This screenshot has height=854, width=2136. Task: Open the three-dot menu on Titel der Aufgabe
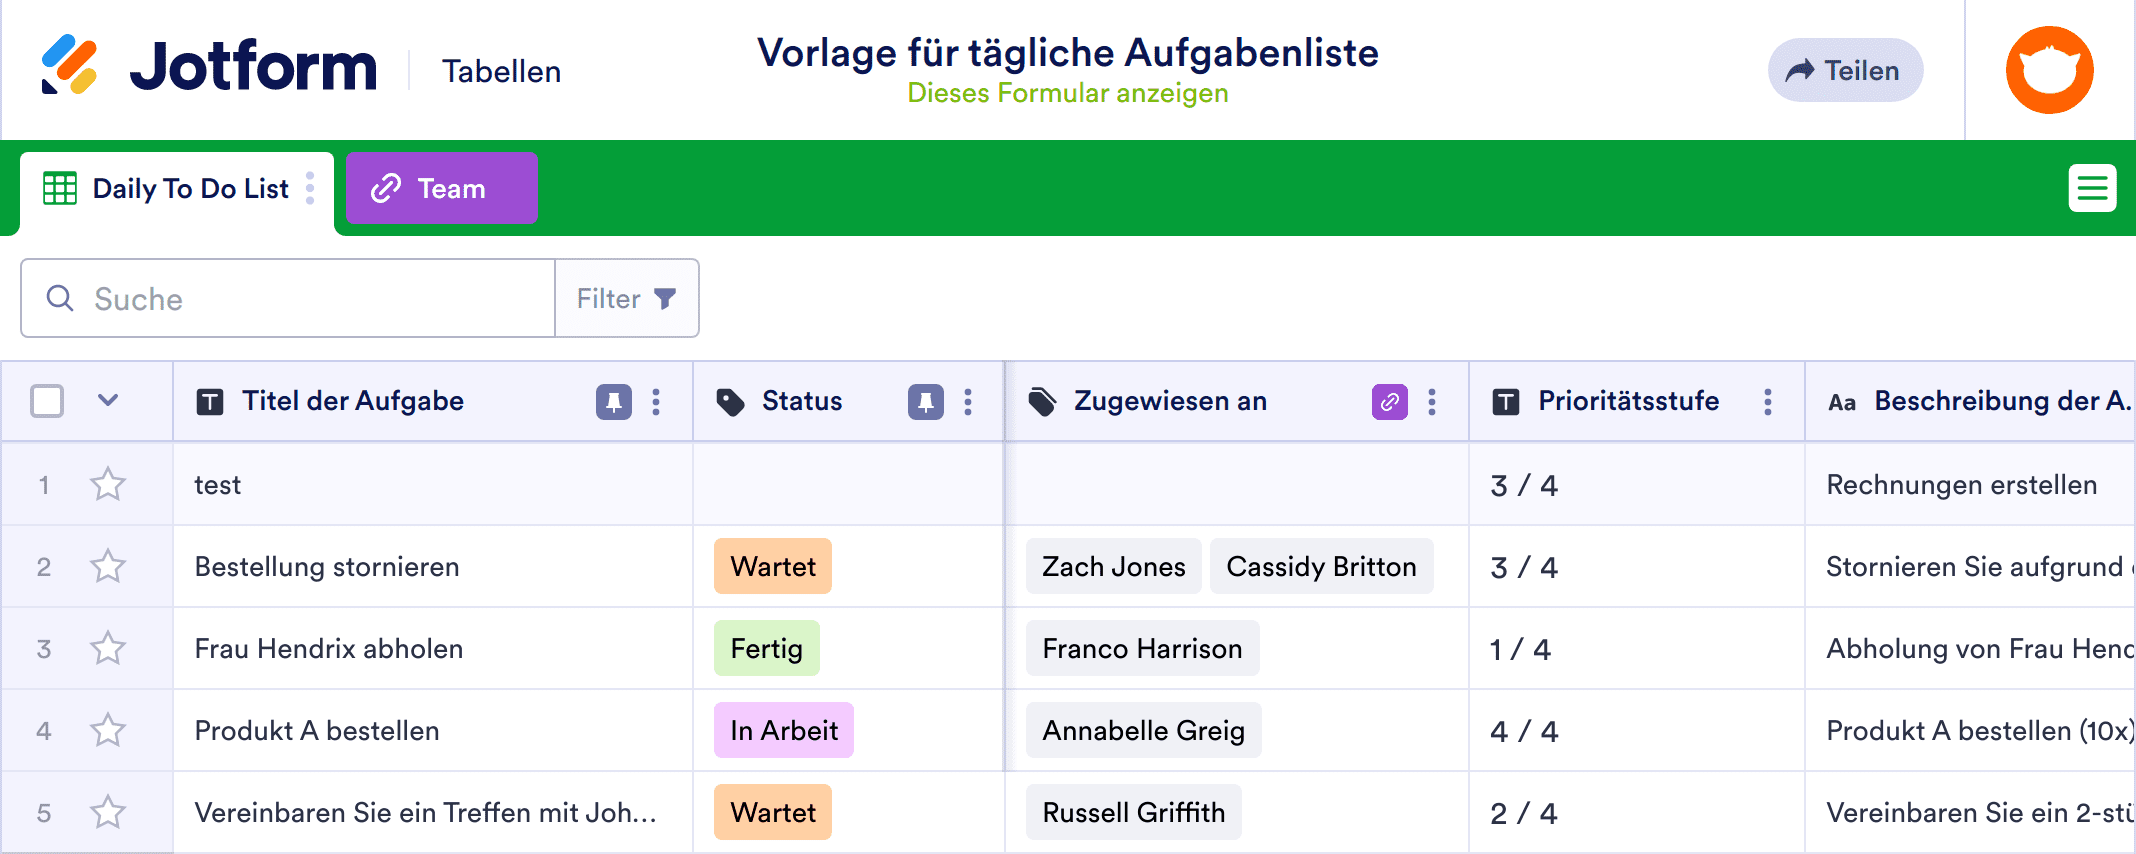(x=657, y=401)
